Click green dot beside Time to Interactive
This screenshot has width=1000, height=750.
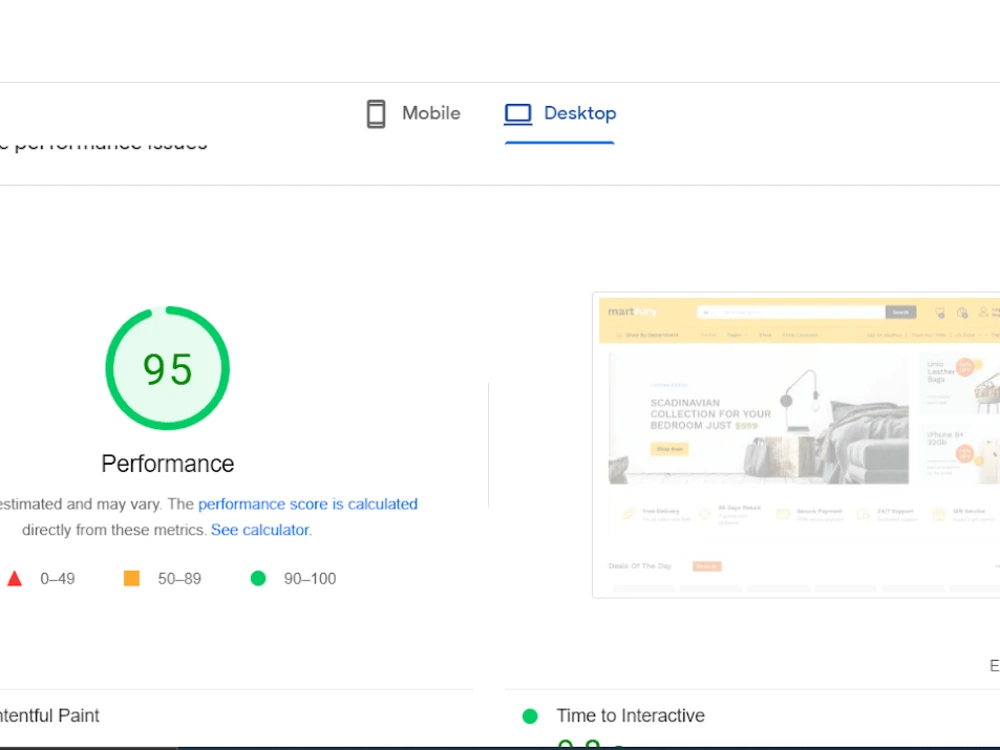coord(530,716)
